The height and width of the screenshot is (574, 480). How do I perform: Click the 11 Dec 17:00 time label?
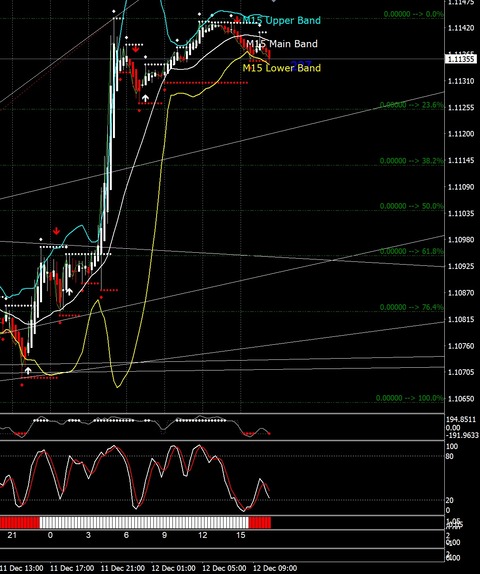(x=72, y=569)
